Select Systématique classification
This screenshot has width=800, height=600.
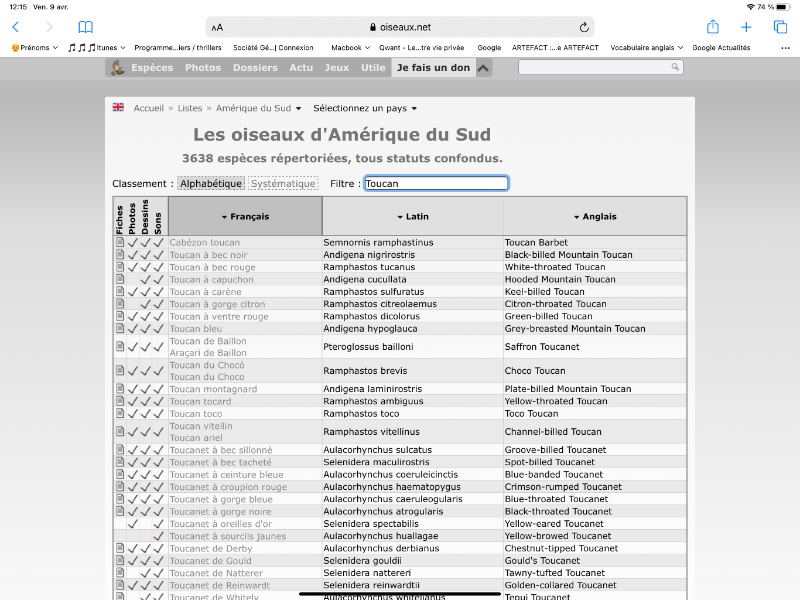tap(283, 183)
